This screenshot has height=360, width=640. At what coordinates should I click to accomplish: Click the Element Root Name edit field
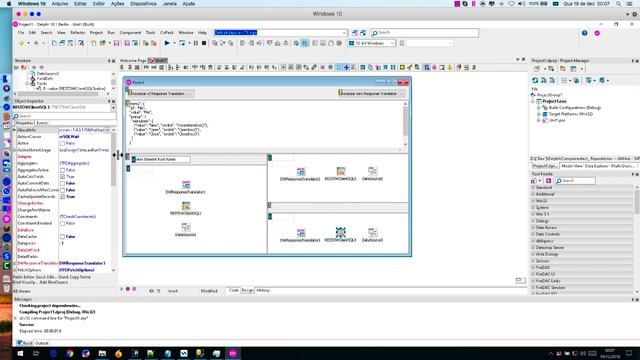click(160, 159)
